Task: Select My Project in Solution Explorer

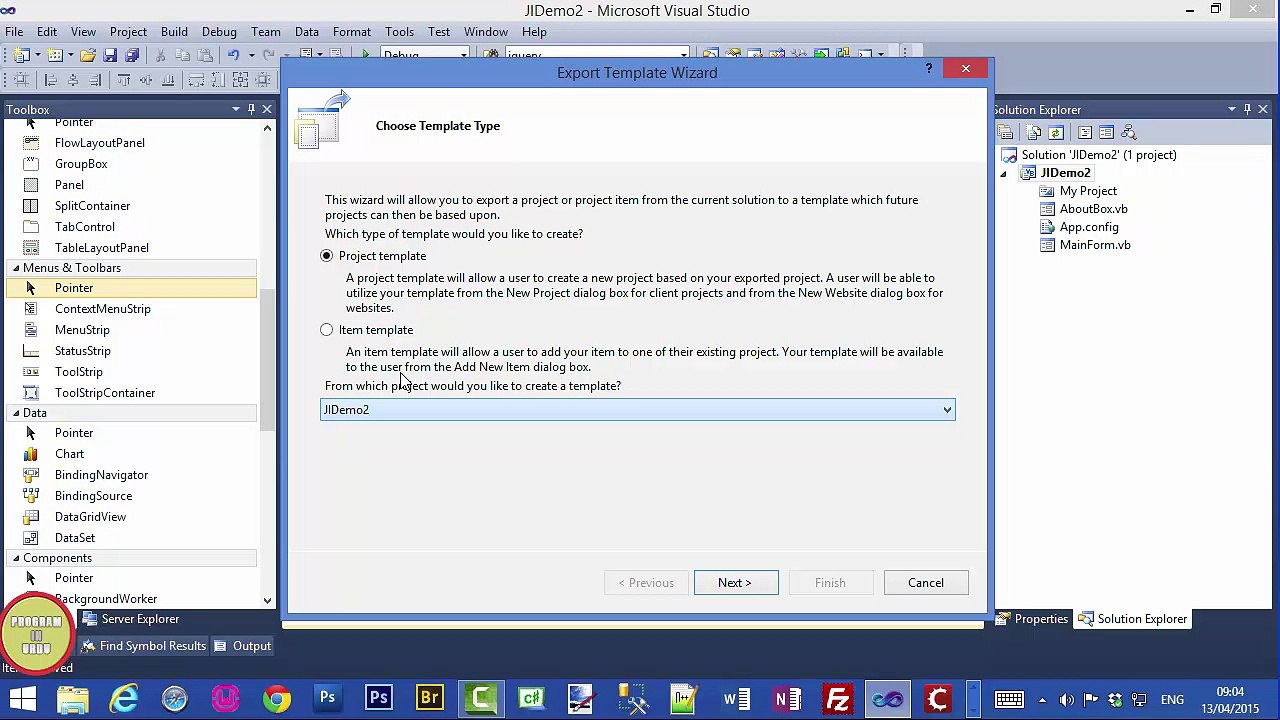Action: point(1088,191)
